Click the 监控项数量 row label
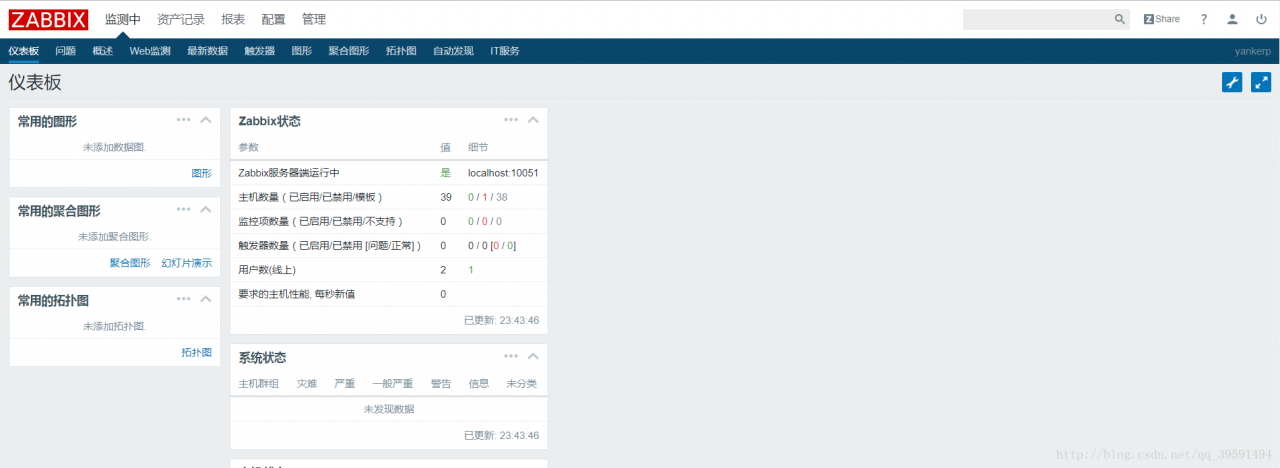The height and width of the screenshot is (468, 1280). [321, 221]
